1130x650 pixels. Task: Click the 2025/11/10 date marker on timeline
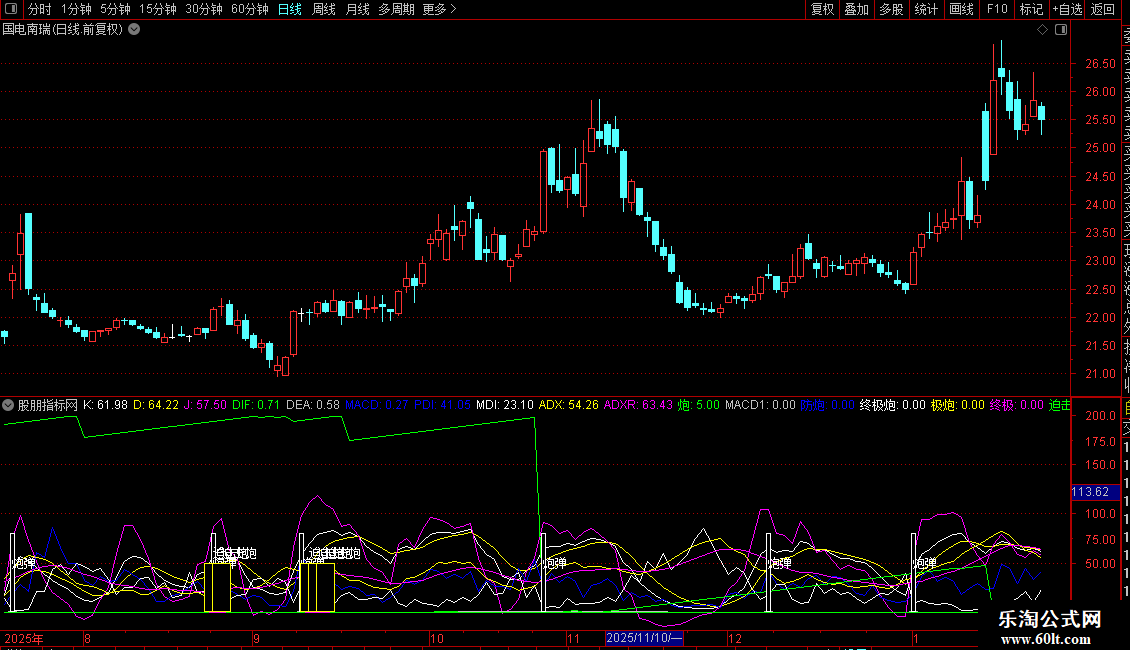[x=644, y=638]
